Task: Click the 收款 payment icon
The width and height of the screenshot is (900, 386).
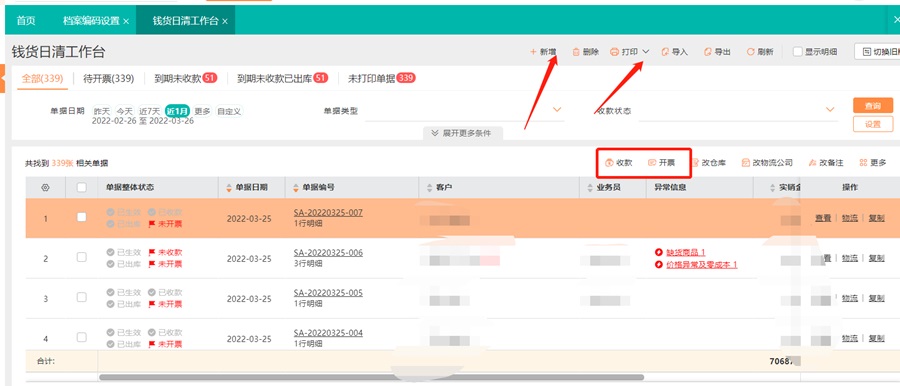Action: (x=610, y=163)
